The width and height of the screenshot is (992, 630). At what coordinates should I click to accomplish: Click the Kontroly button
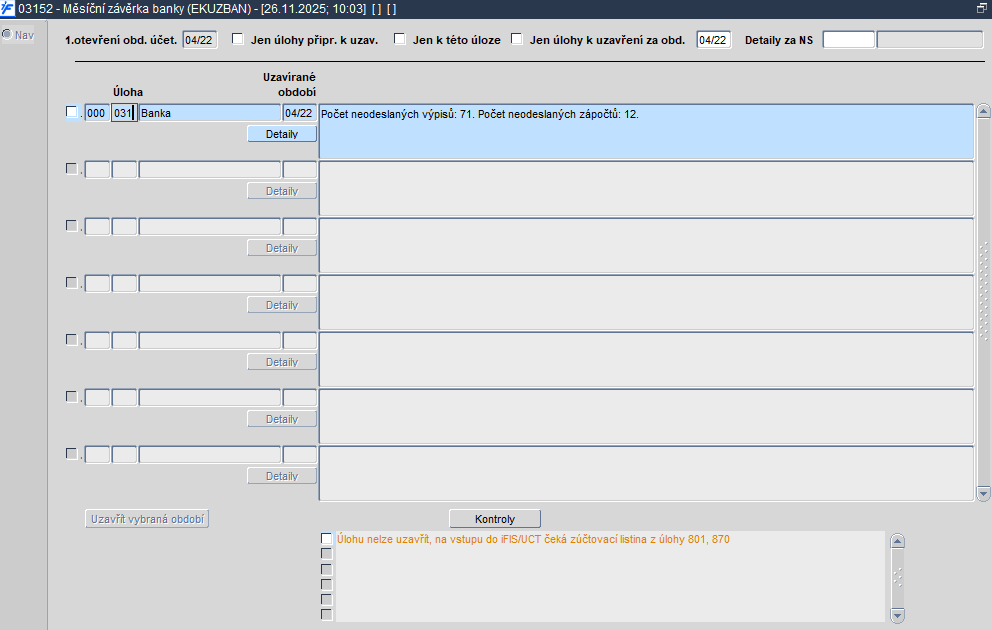[495, 519]
